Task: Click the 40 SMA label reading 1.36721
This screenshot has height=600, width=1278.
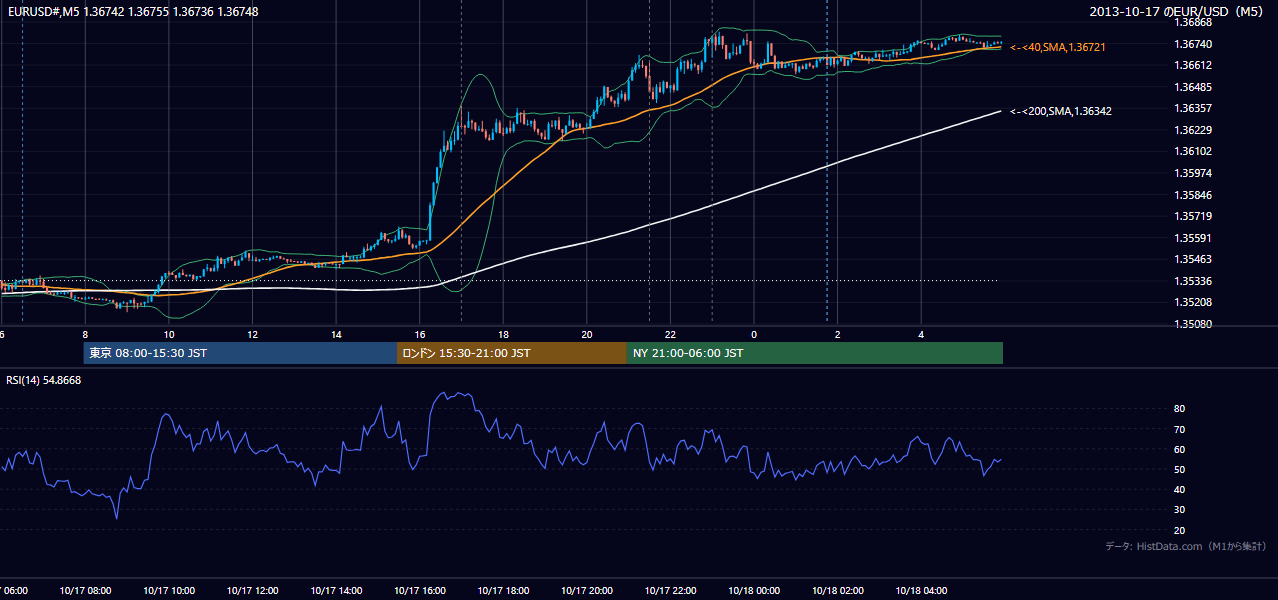Action: [x=1057, y=47]
